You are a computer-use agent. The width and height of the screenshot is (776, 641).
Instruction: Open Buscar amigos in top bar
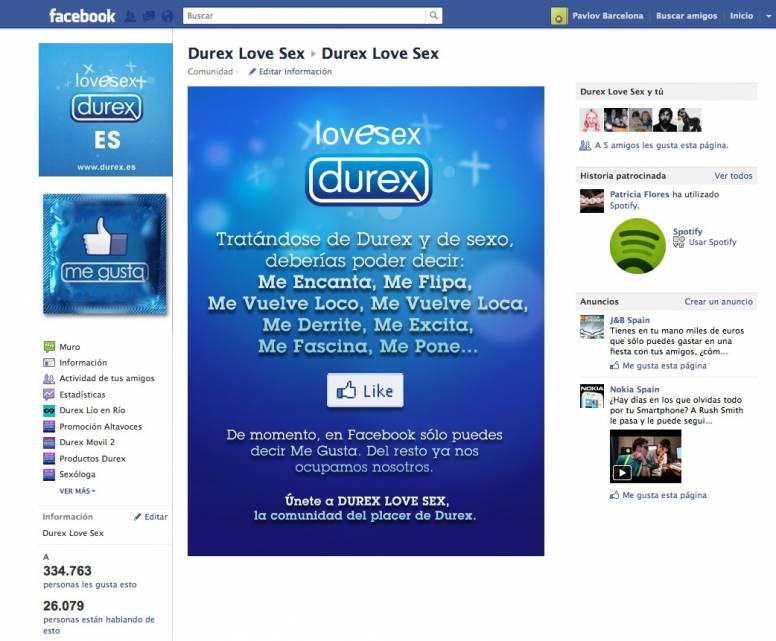(686, 16)
